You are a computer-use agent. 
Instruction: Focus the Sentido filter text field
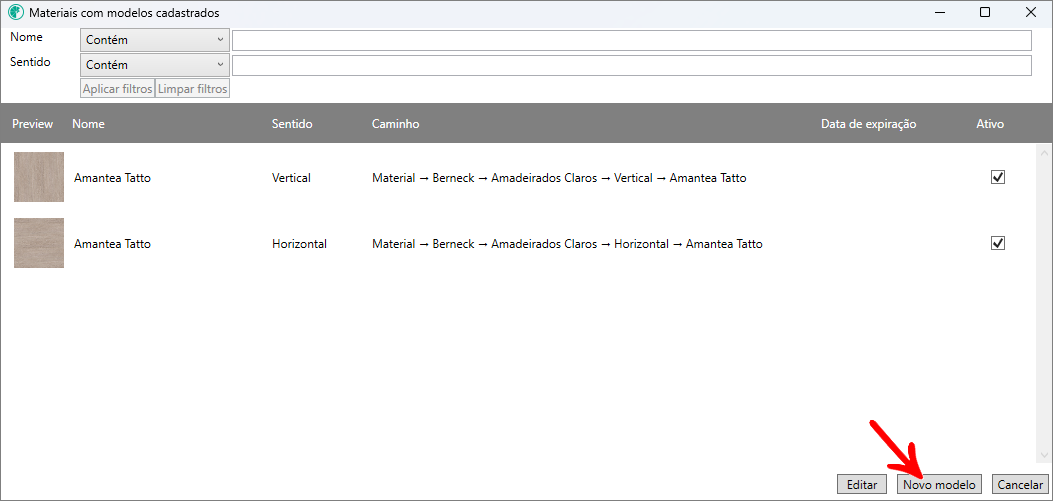(631, 66)
